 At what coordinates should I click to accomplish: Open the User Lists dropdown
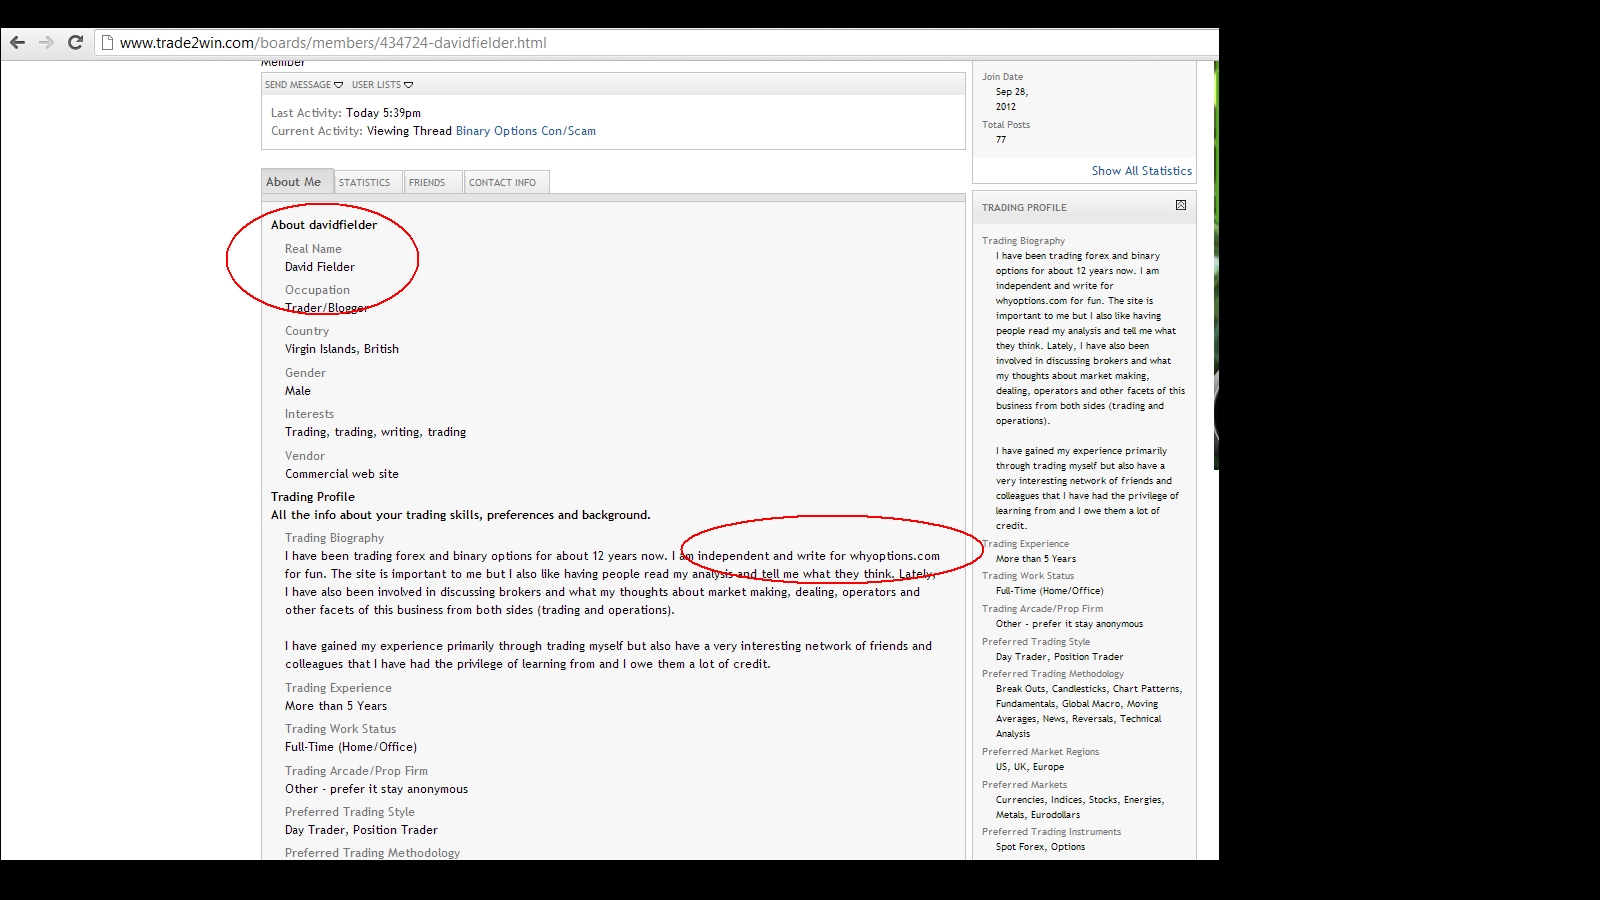(382, 85)
